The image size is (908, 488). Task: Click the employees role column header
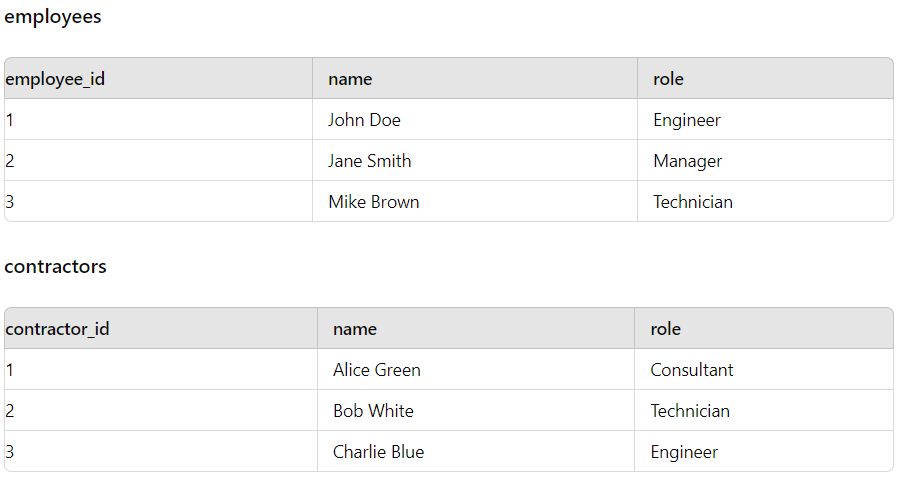[765, 79]
